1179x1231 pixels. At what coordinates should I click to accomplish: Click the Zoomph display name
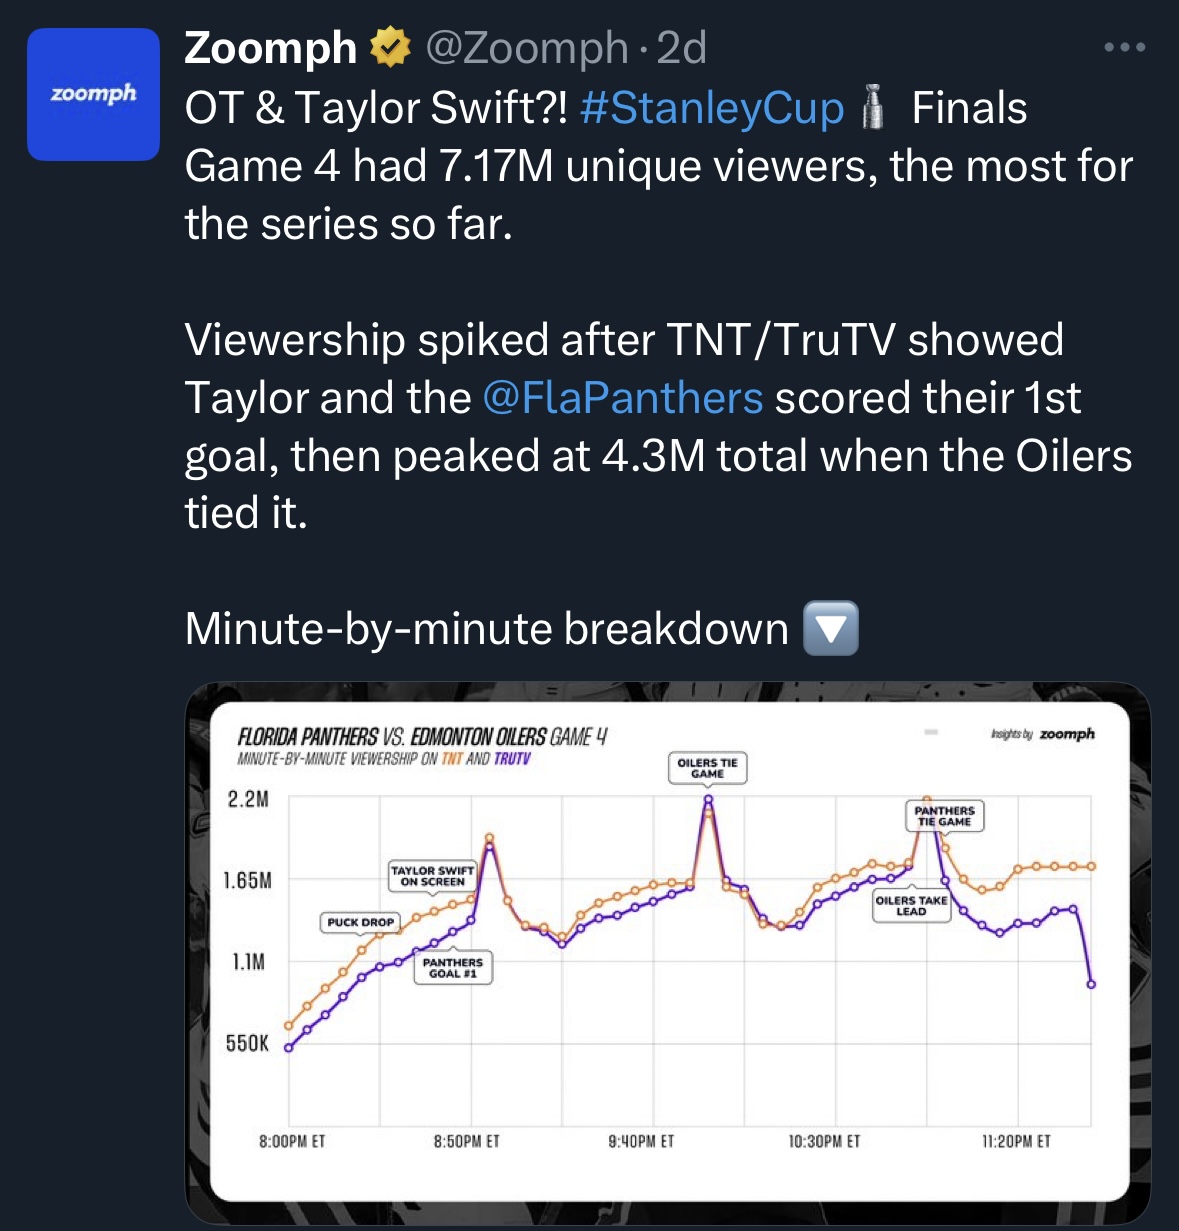[x=270, y=48]
